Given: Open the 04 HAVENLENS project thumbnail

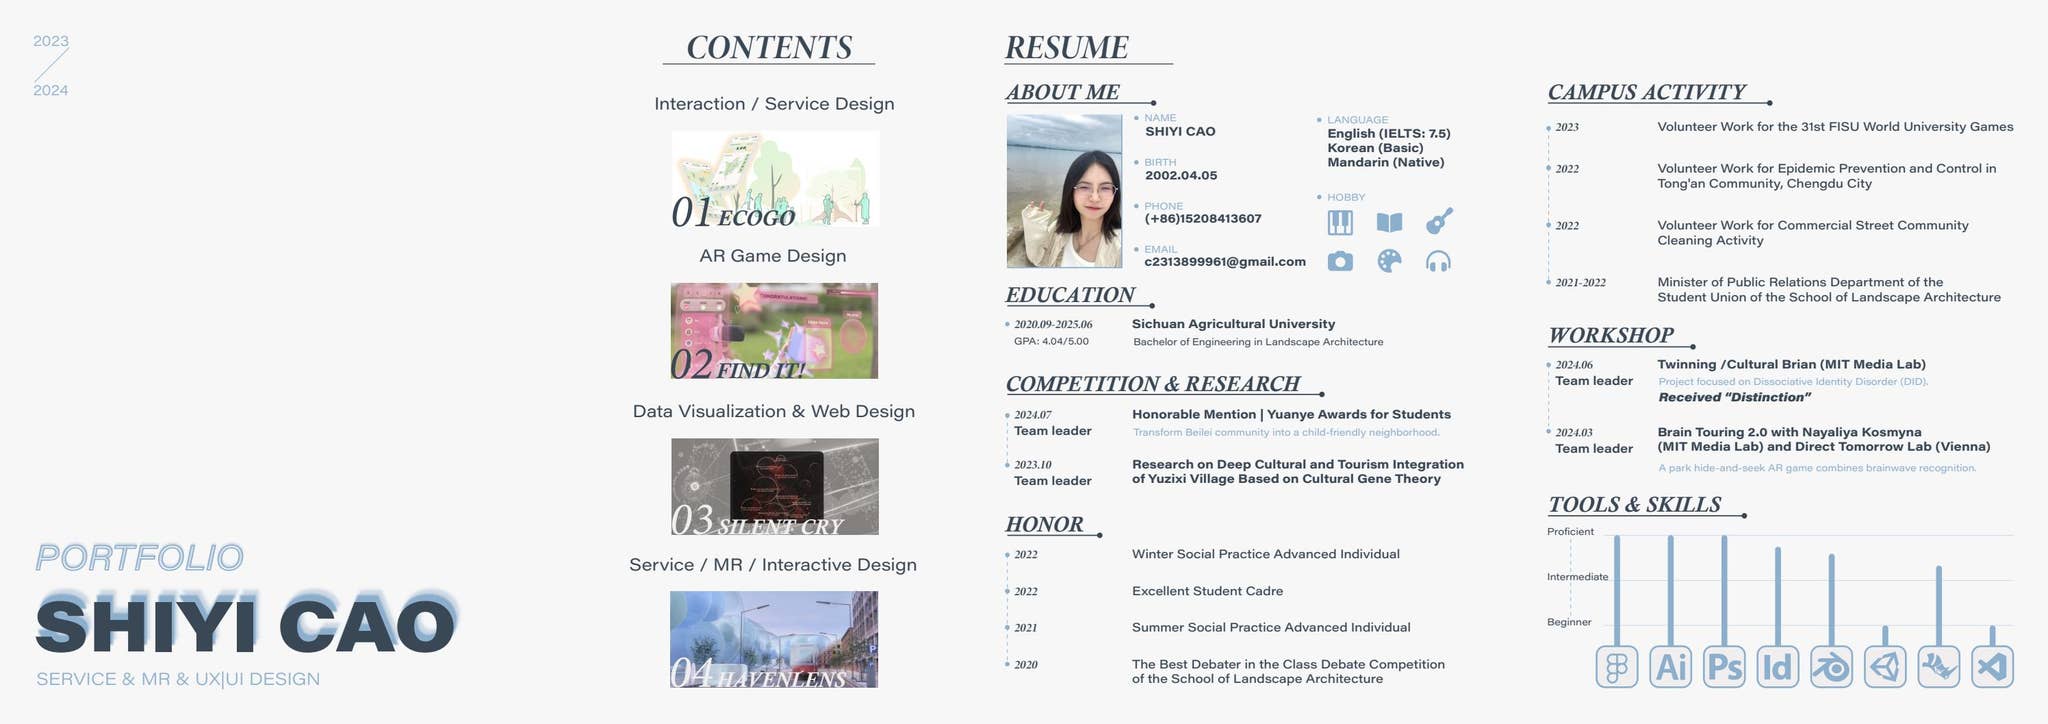Looking at the screenshot, I should coord(774,639).
